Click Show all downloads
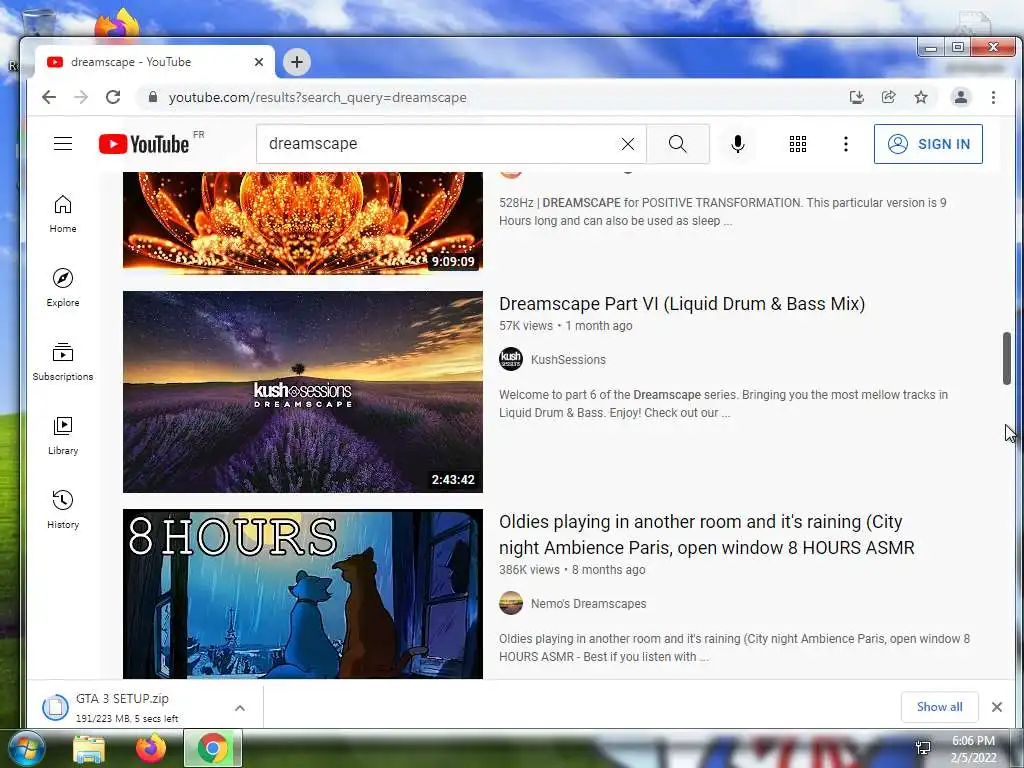1024x768 pixels. [x=939, y=707]
